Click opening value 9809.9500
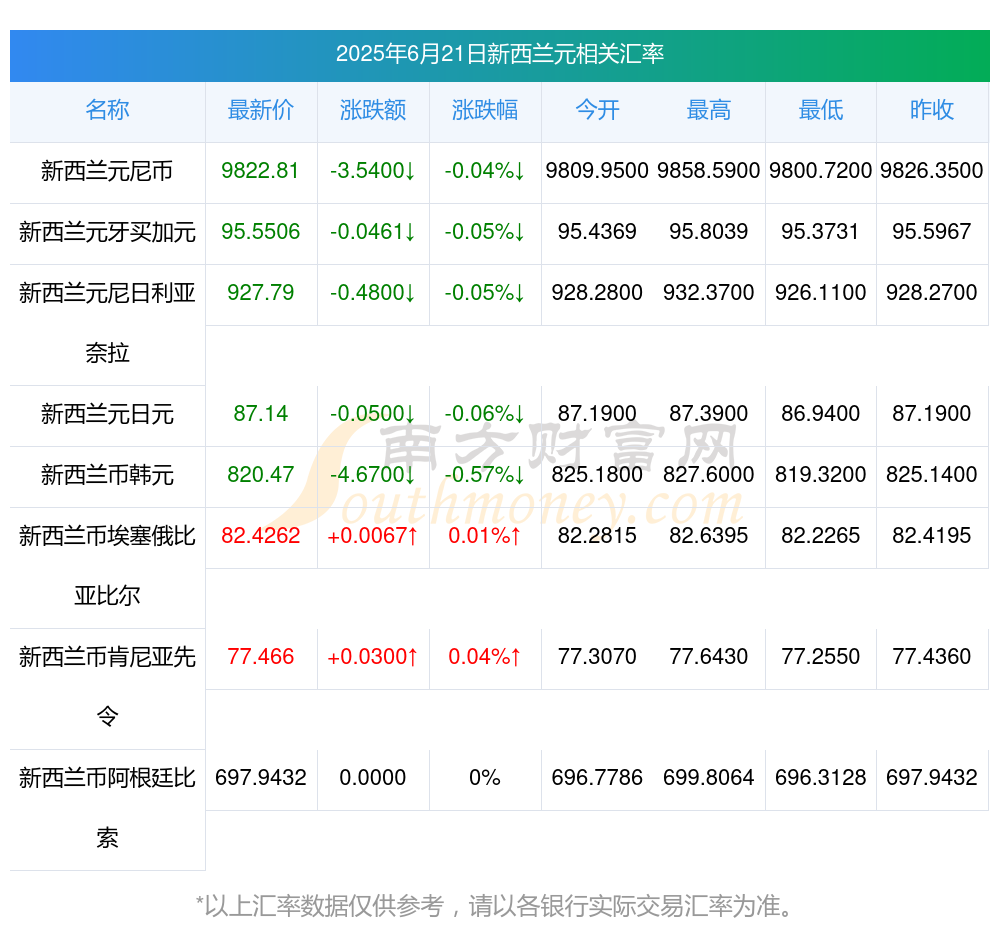 coord(597,170)
